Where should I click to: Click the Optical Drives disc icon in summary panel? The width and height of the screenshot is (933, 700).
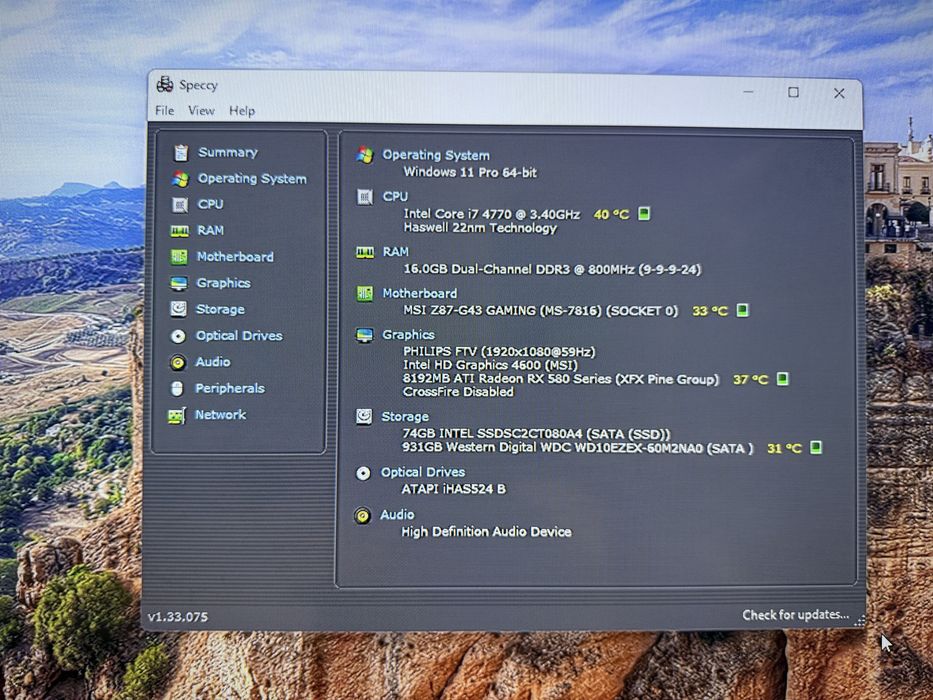click(x=363, y=473)
